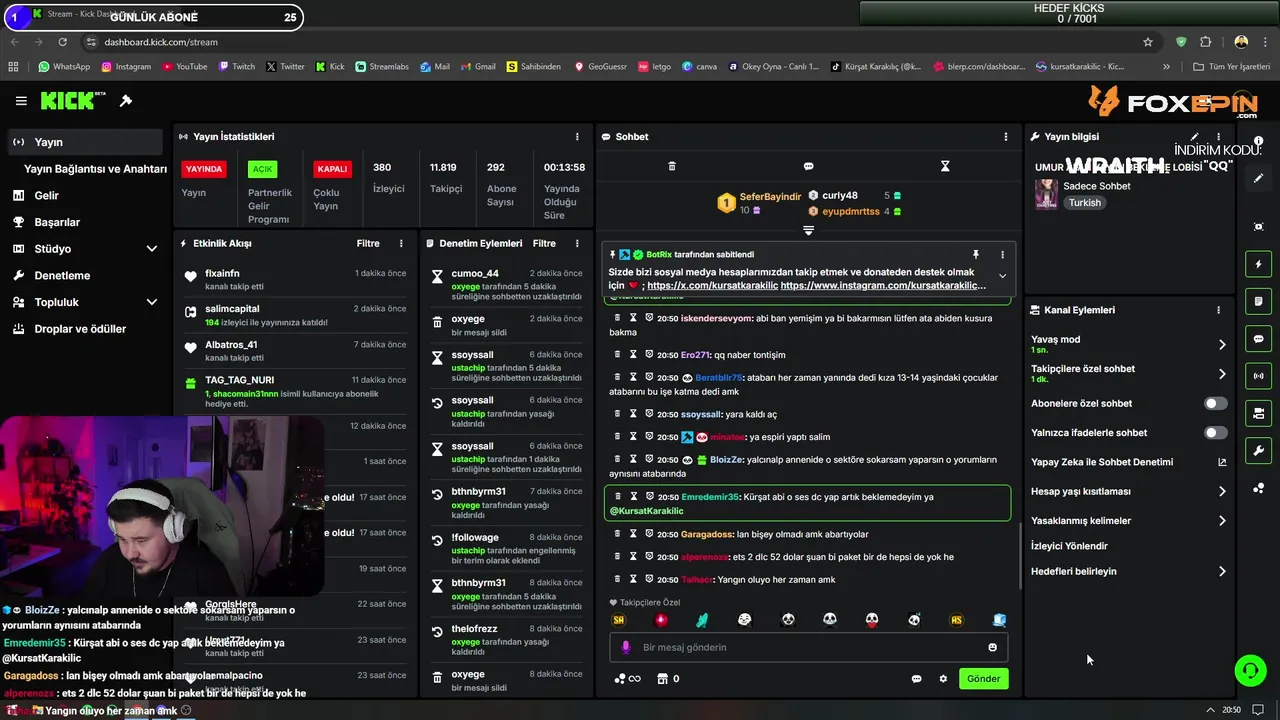The height and width of the screenshot is (720, 1280).
Task: Timeout ssoyssall with the hourglass icon
Action: point(633,414)
